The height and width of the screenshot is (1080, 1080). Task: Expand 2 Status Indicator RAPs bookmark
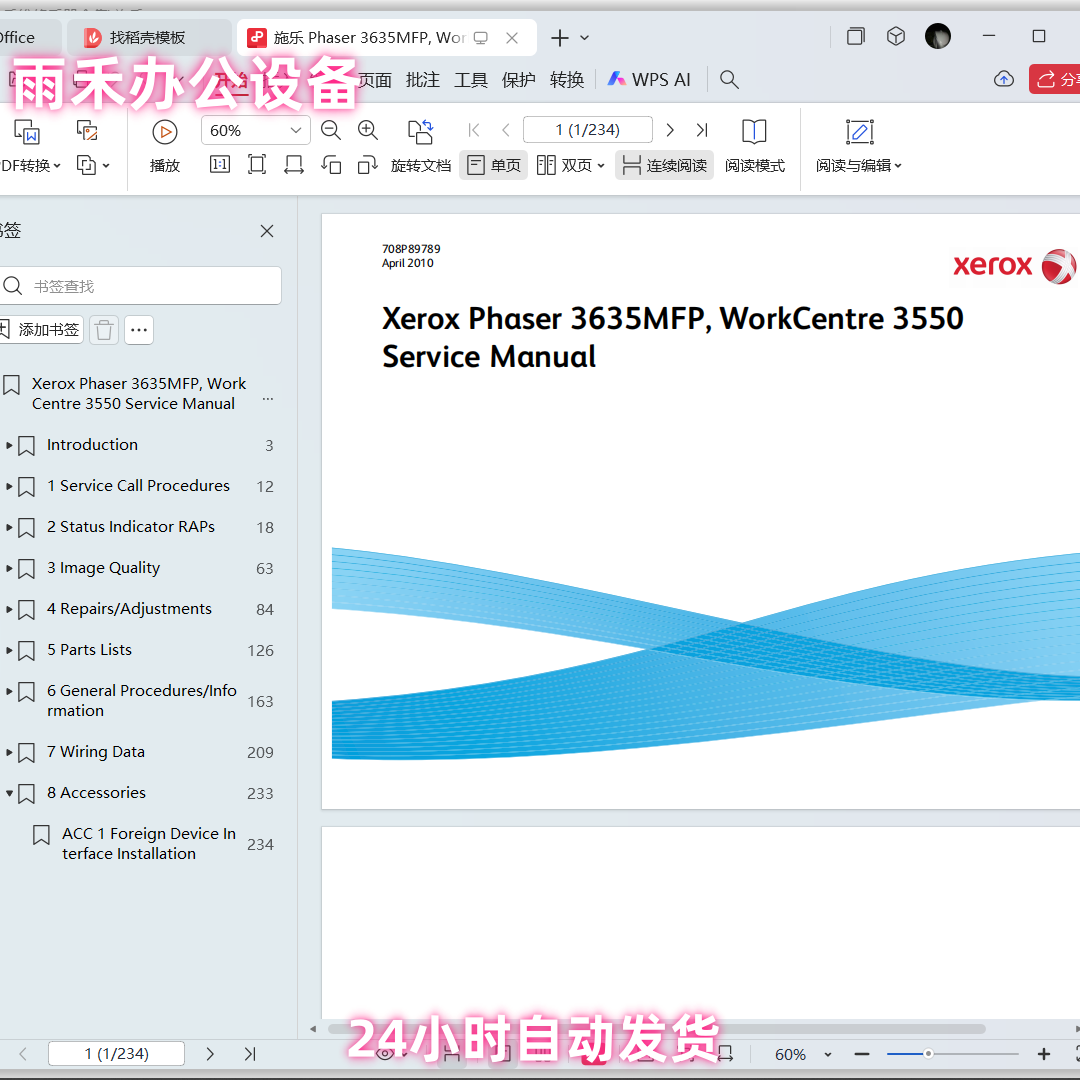(x=10, y=528)
